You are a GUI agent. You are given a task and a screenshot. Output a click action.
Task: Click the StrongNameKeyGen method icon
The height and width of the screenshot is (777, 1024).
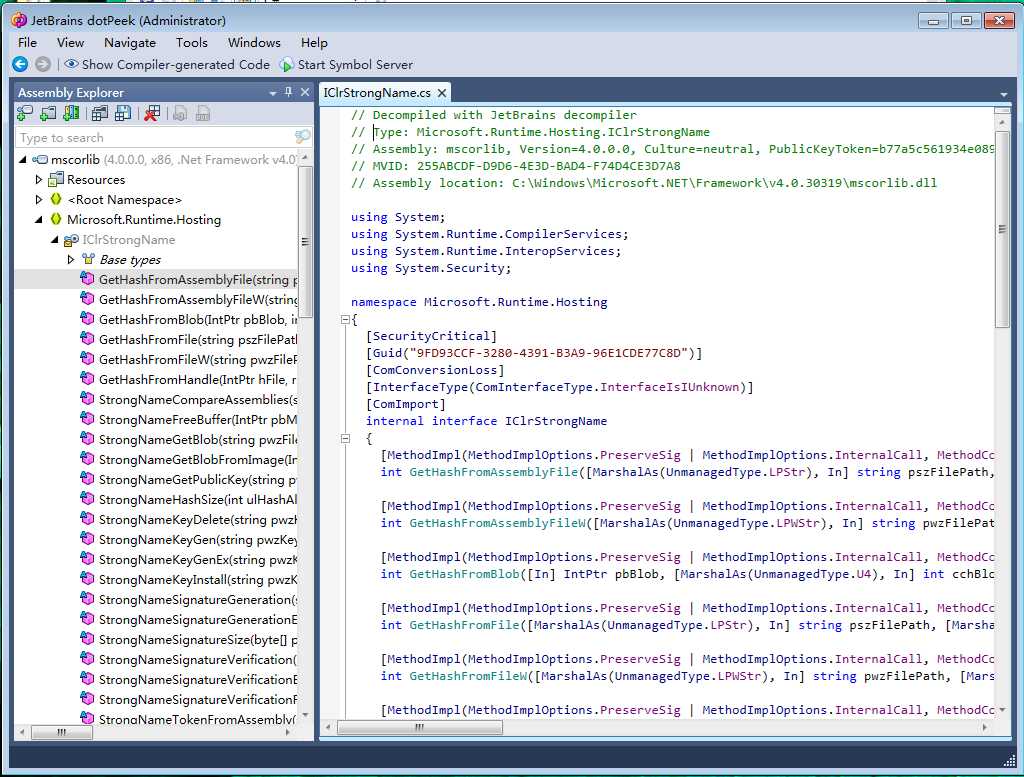(x=88, y=539)
